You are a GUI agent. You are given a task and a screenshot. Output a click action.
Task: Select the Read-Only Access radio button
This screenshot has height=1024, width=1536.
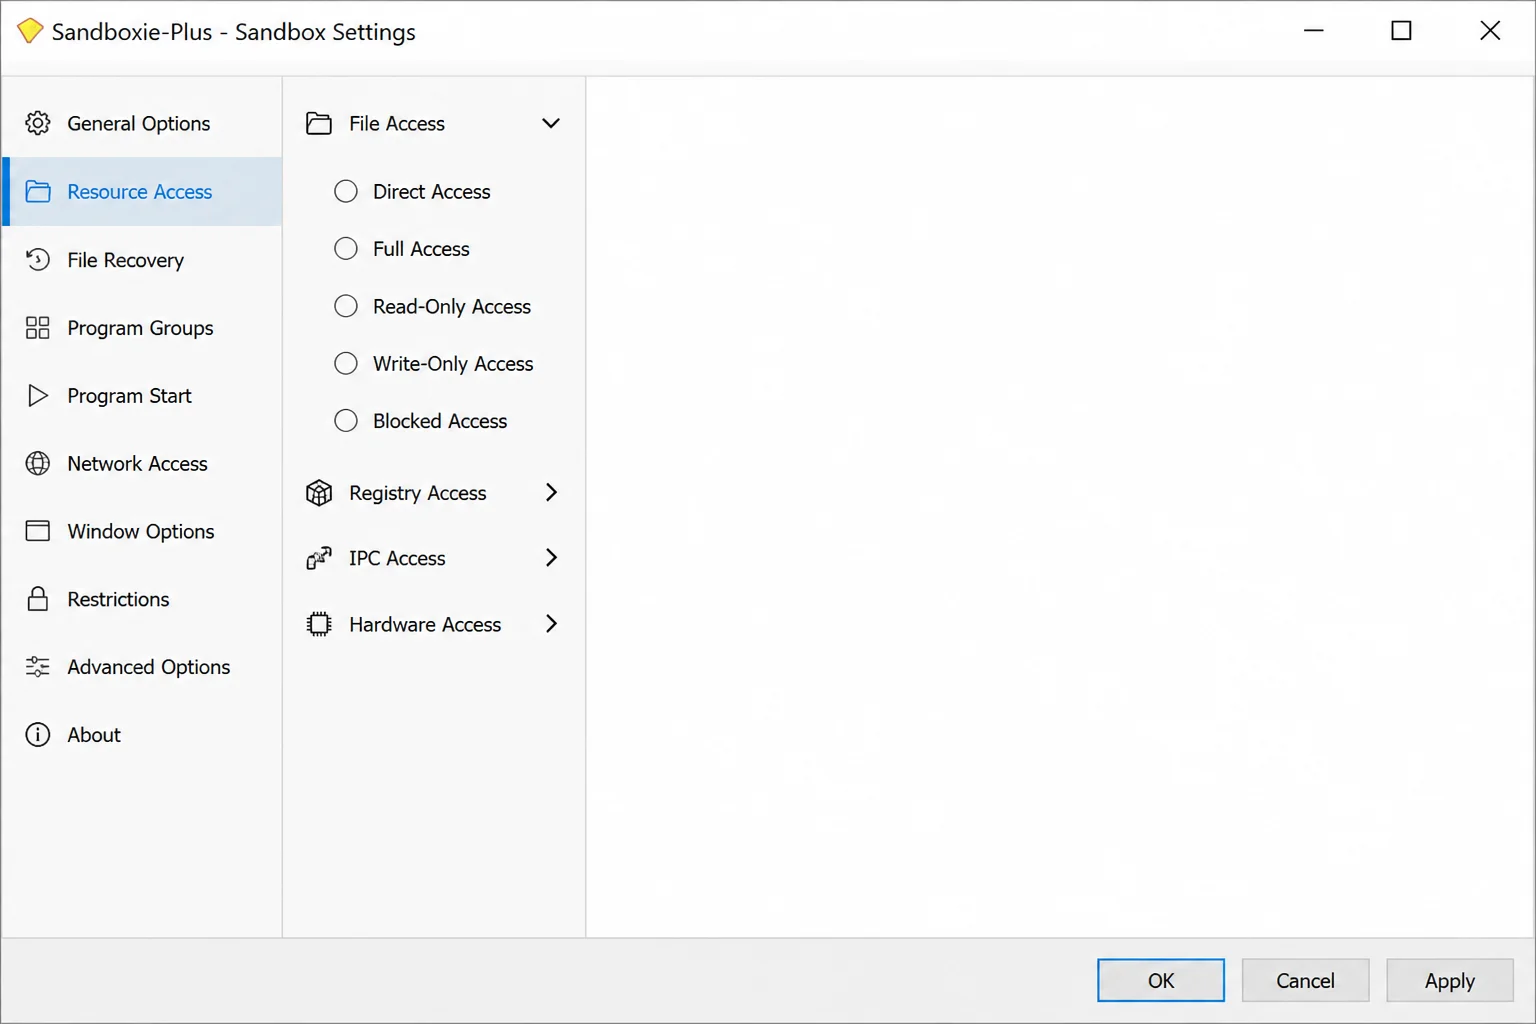346,306
